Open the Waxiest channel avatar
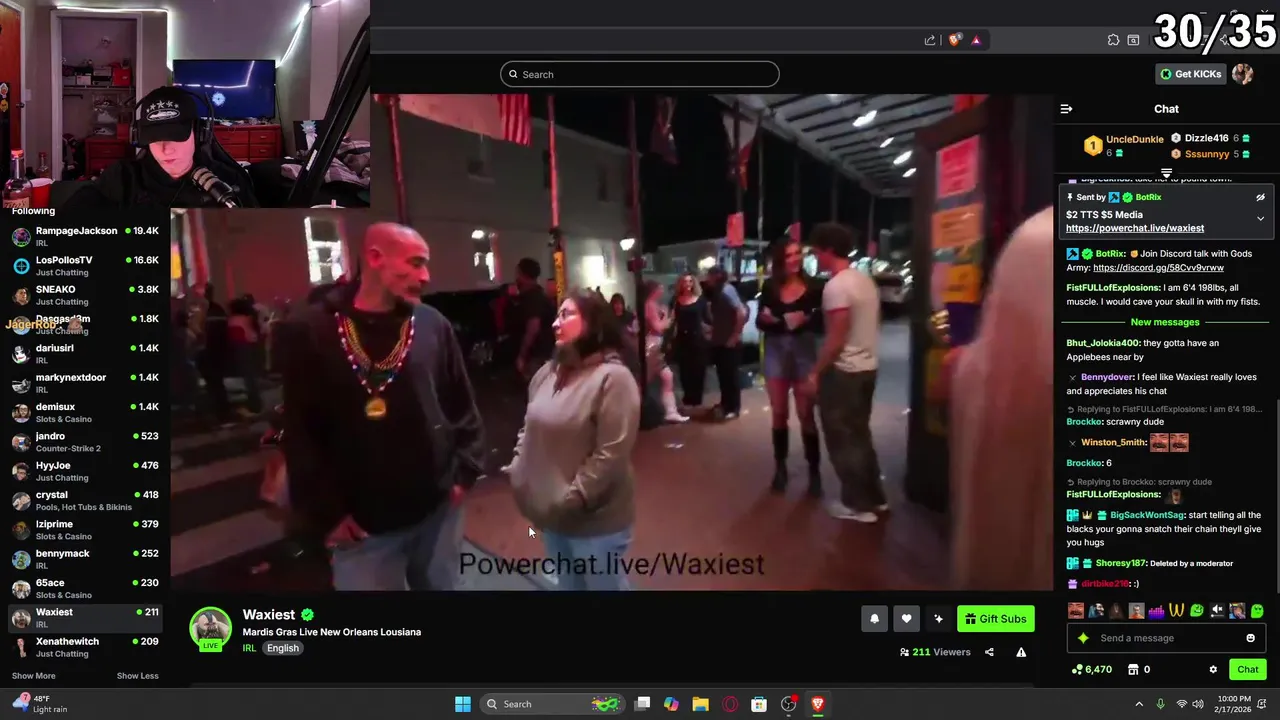The width and height of the screenshot is (1280, 720). 211,628
